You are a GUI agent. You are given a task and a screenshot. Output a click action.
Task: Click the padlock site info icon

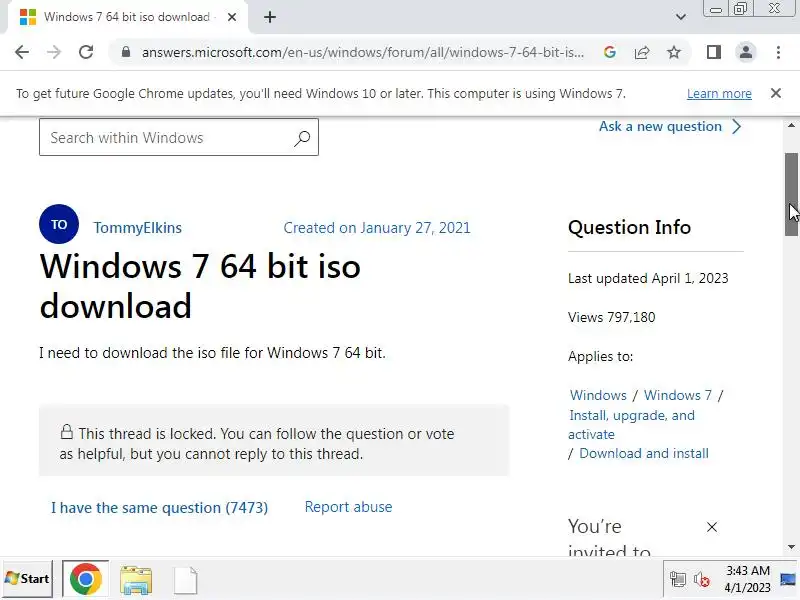pos(126,52)
